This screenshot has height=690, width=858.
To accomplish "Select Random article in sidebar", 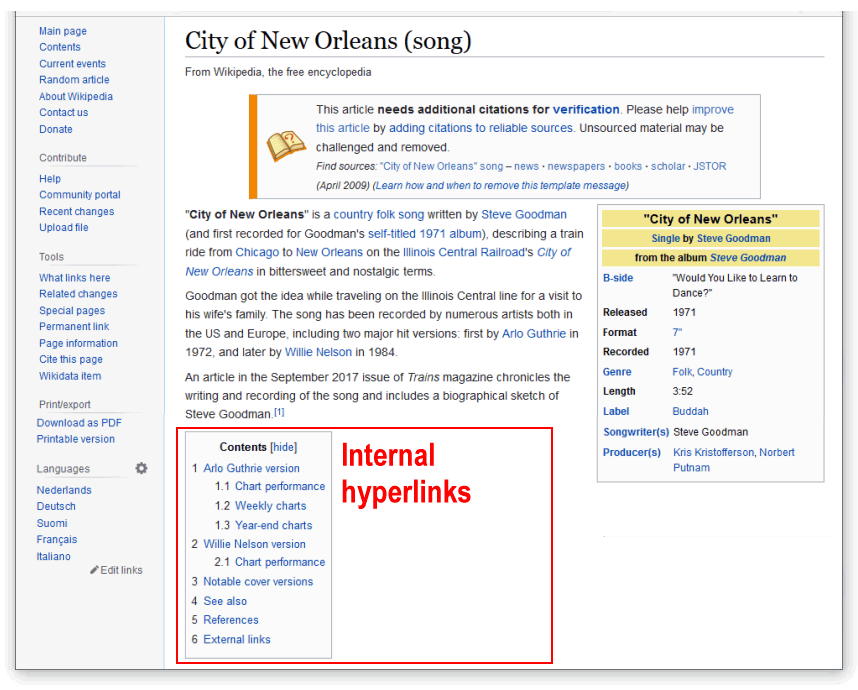I will point(74,80).
